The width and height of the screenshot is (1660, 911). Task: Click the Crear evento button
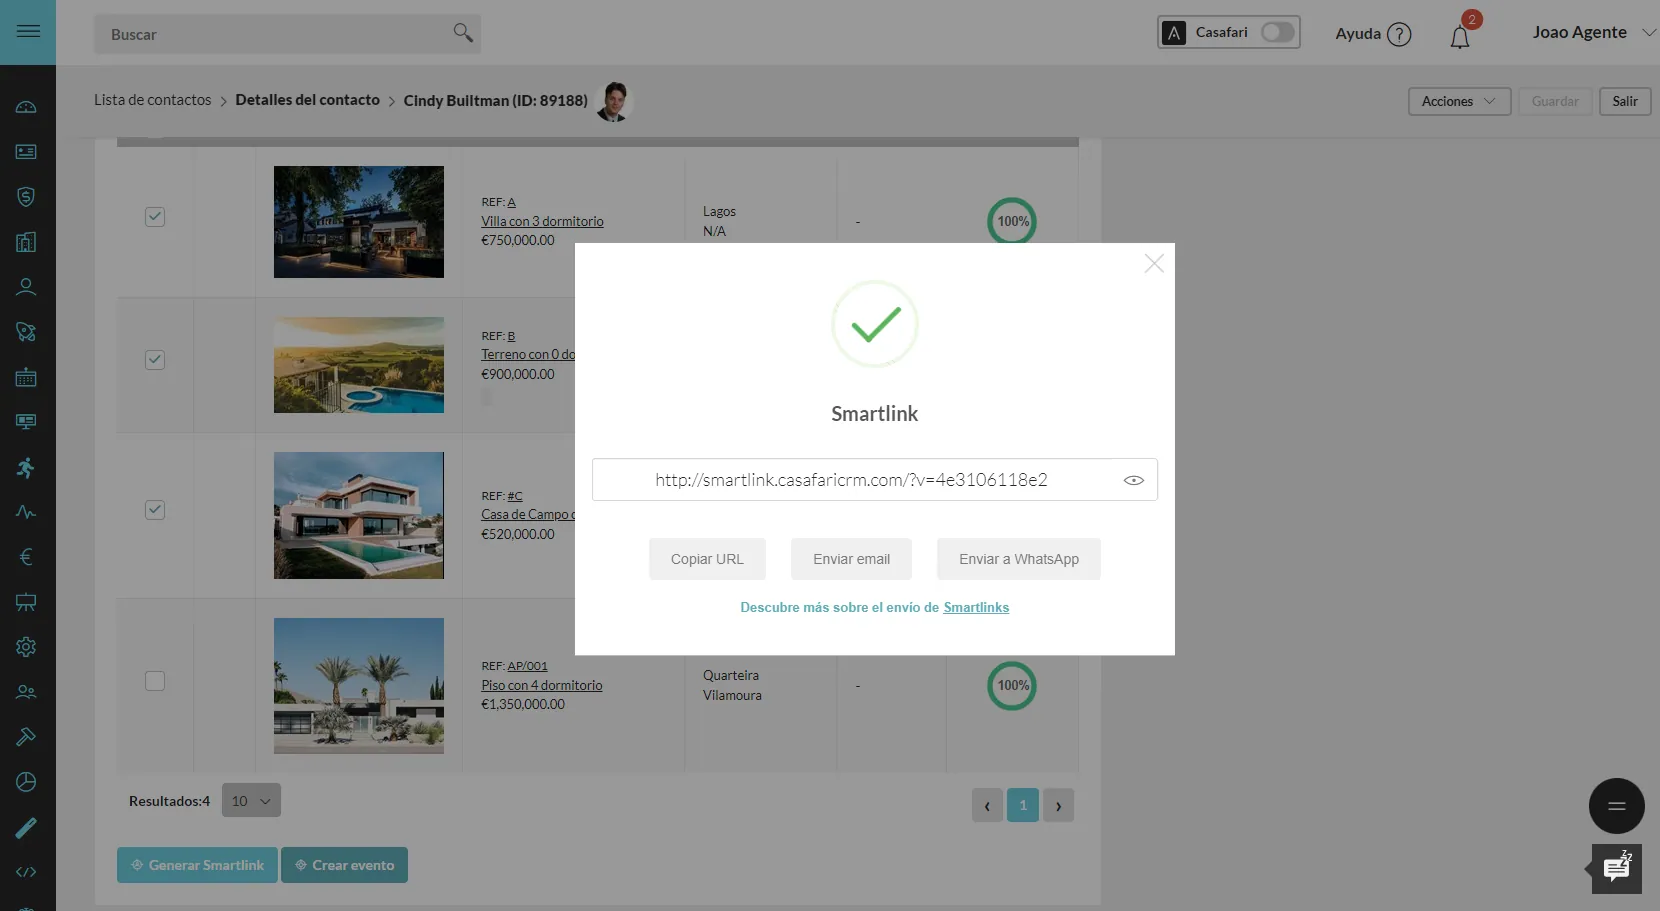click(344, 865)
